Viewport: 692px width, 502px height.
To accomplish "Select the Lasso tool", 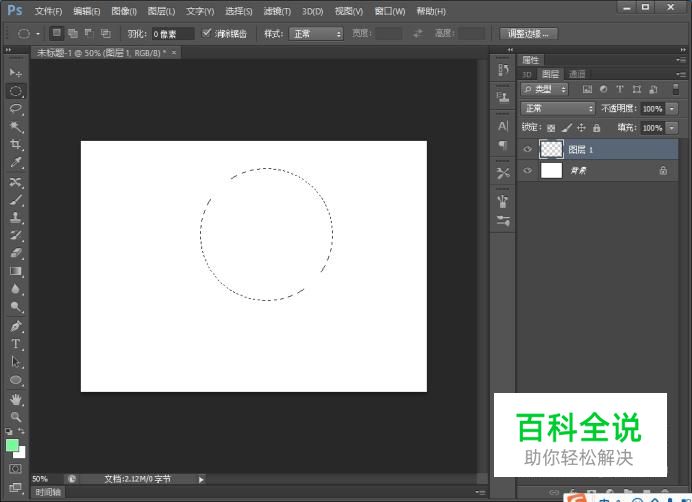I will [x=16, y=108].
